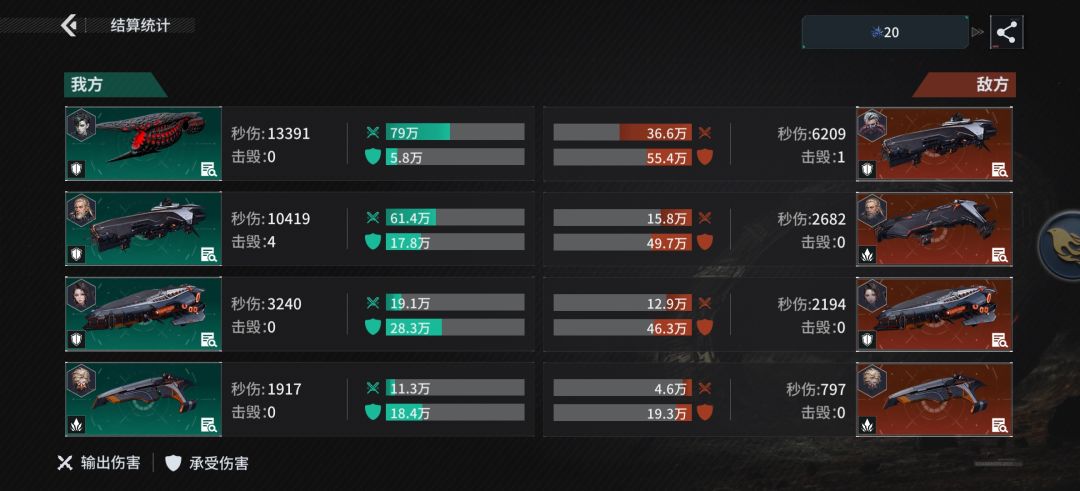Select the 我方 team header tab
The image size is (1080, 491).
(114, 85)
